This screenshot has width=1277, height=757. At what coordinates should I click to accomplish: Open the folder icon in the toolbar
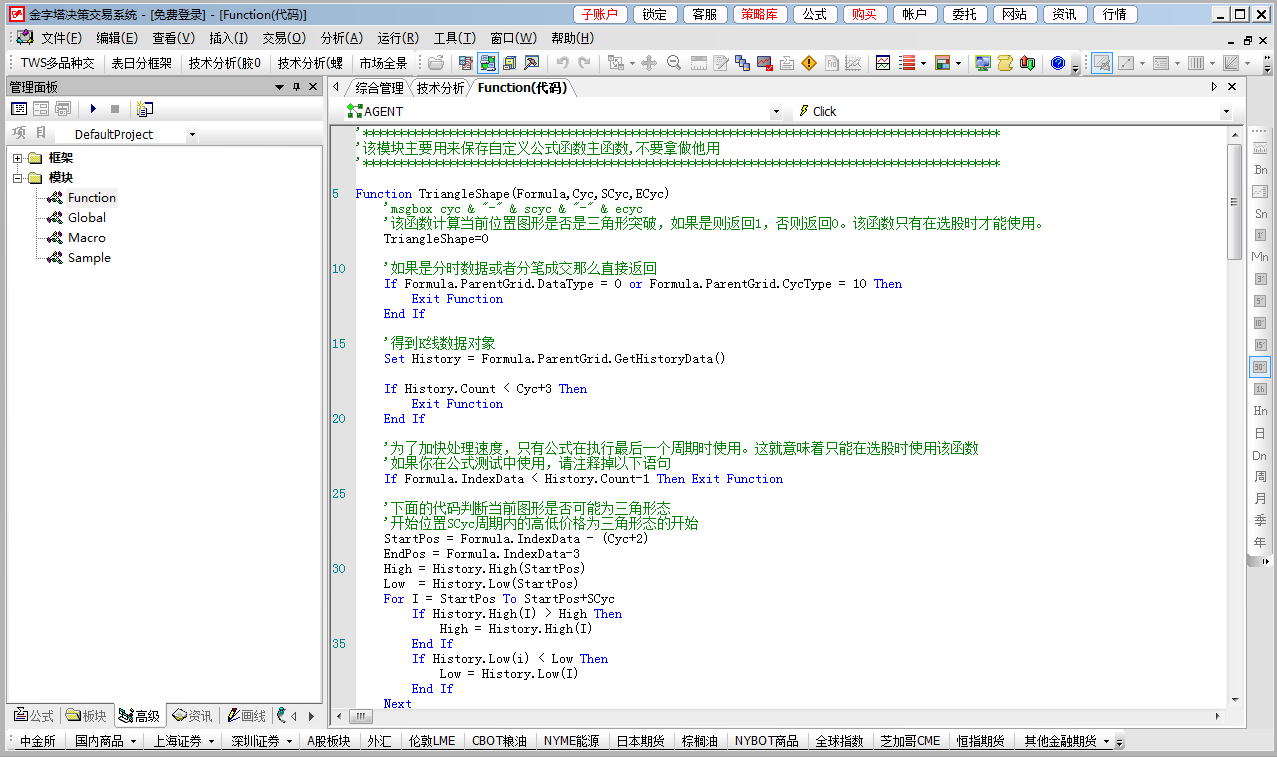[x=436, y=64]
